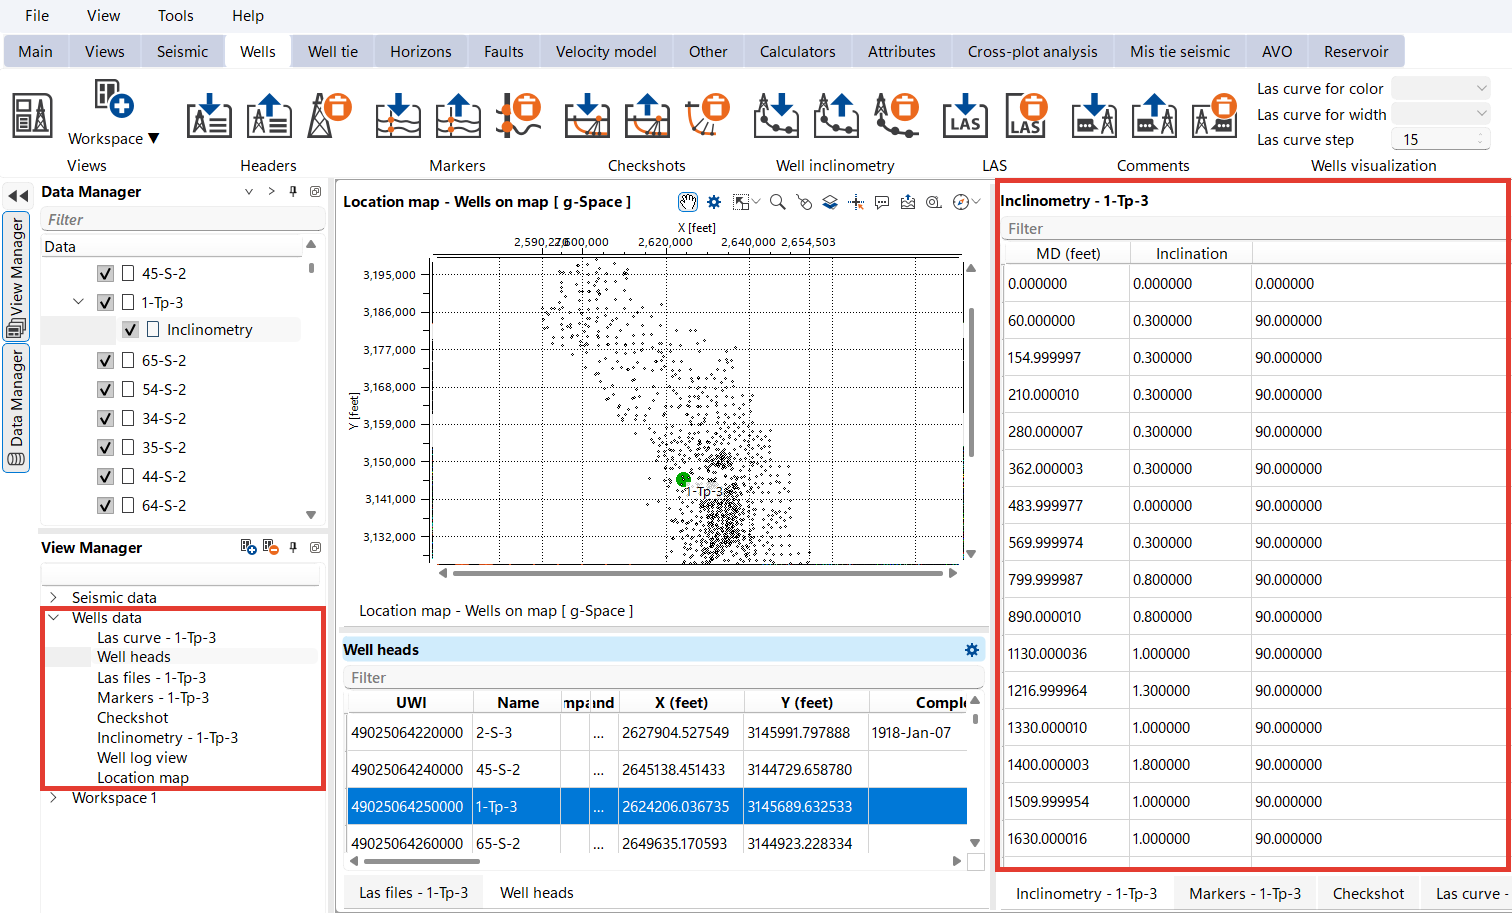Select the measuring tape tool on the map
1512x913 pixels.
coord(933,201)
